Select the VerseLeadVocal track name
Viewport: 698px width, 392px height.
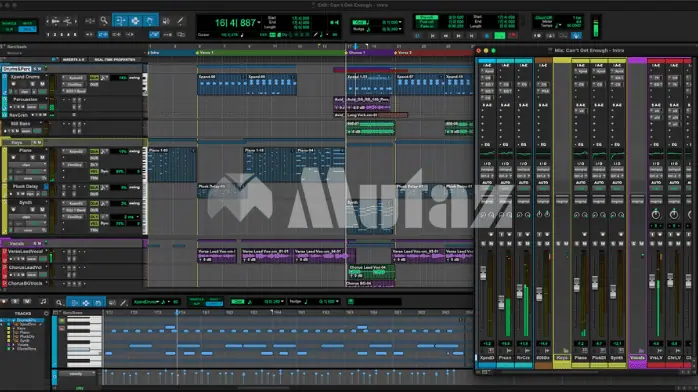(x=25, y=251)
